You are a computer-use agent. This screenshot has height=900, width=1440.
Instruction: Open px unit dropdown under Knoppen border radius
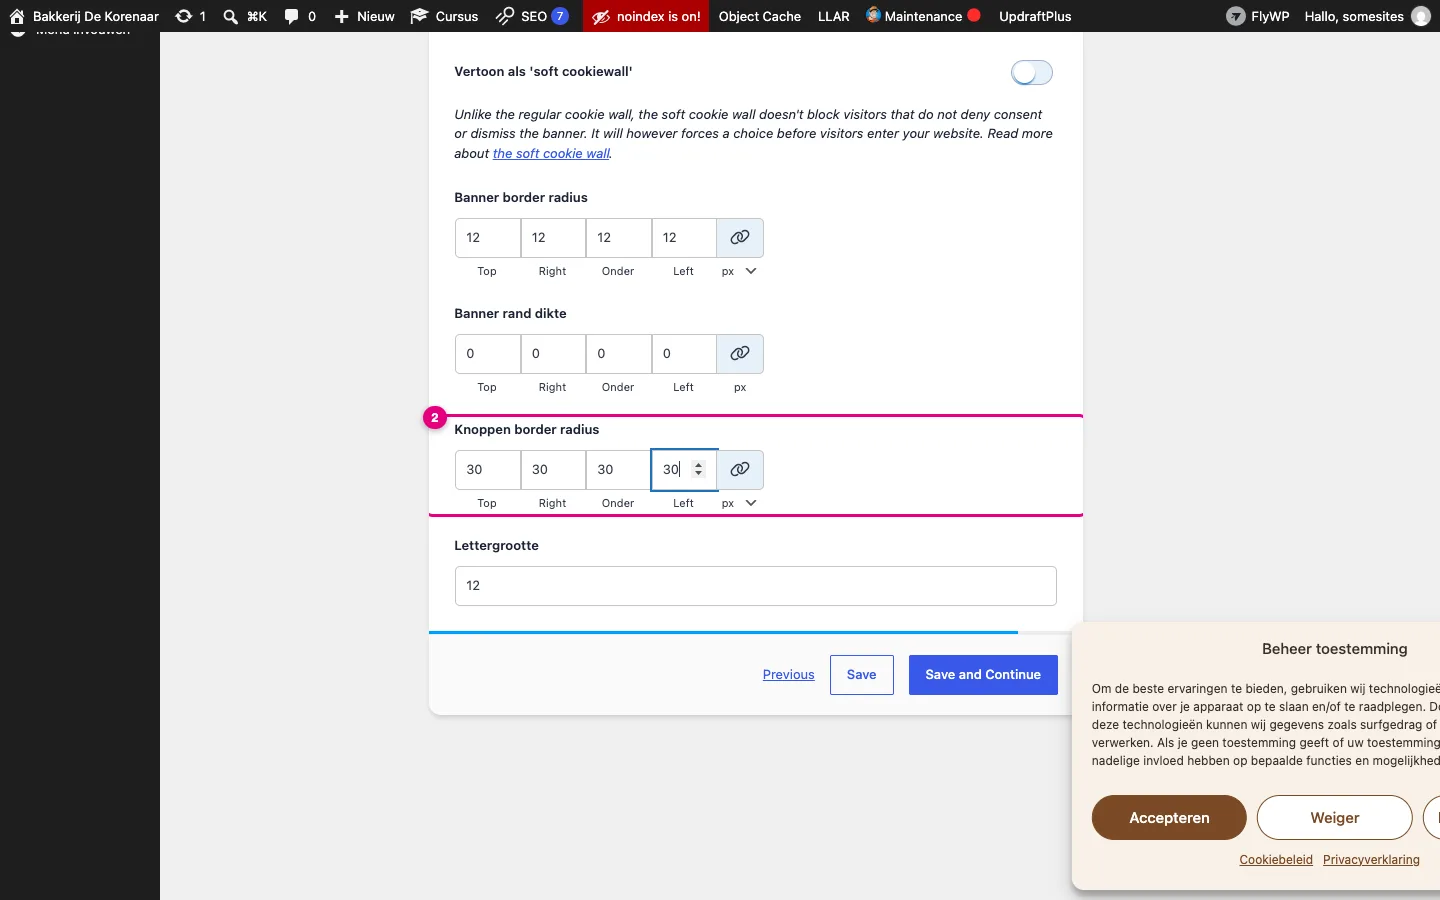[x=739, y=503]
